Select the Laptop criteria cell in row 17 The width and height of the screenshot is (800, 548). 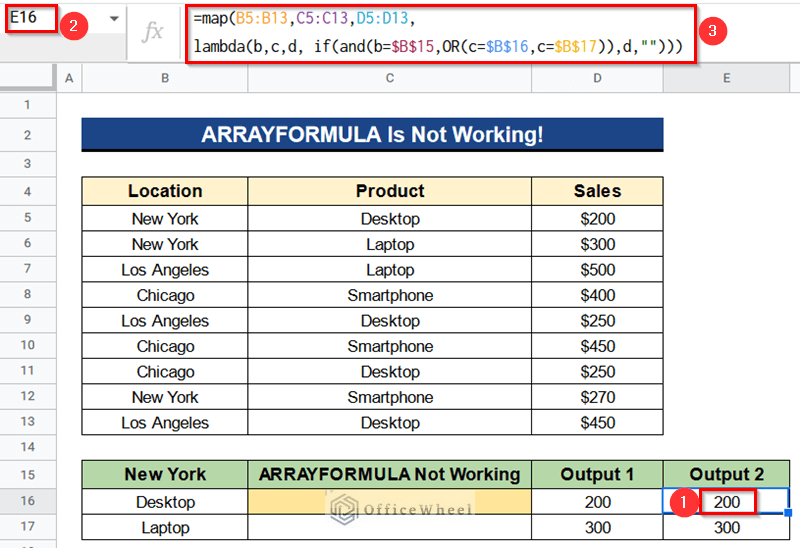tap(165, 527)
